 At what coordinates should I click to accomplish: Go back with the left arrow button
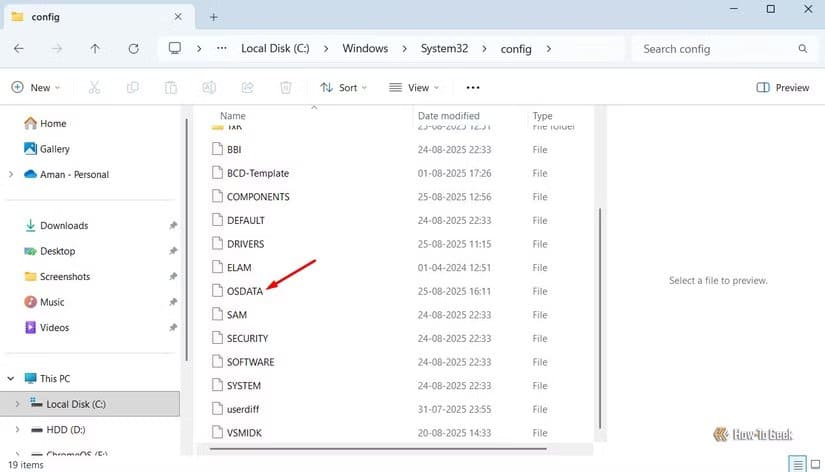pos(19,48)
